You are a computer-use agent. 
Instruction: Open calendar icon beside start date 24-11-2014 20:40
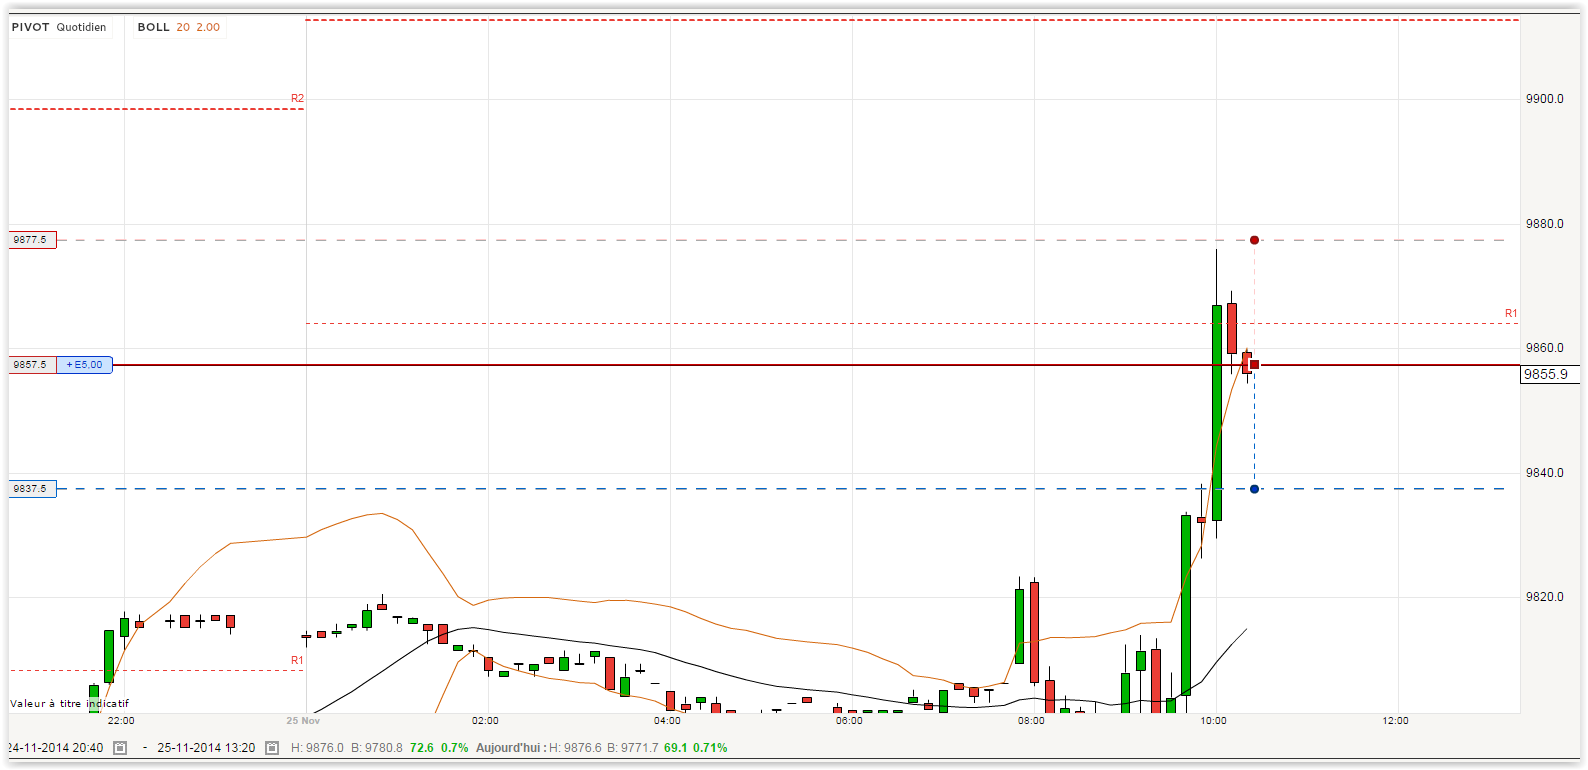[x=120, y=748]
